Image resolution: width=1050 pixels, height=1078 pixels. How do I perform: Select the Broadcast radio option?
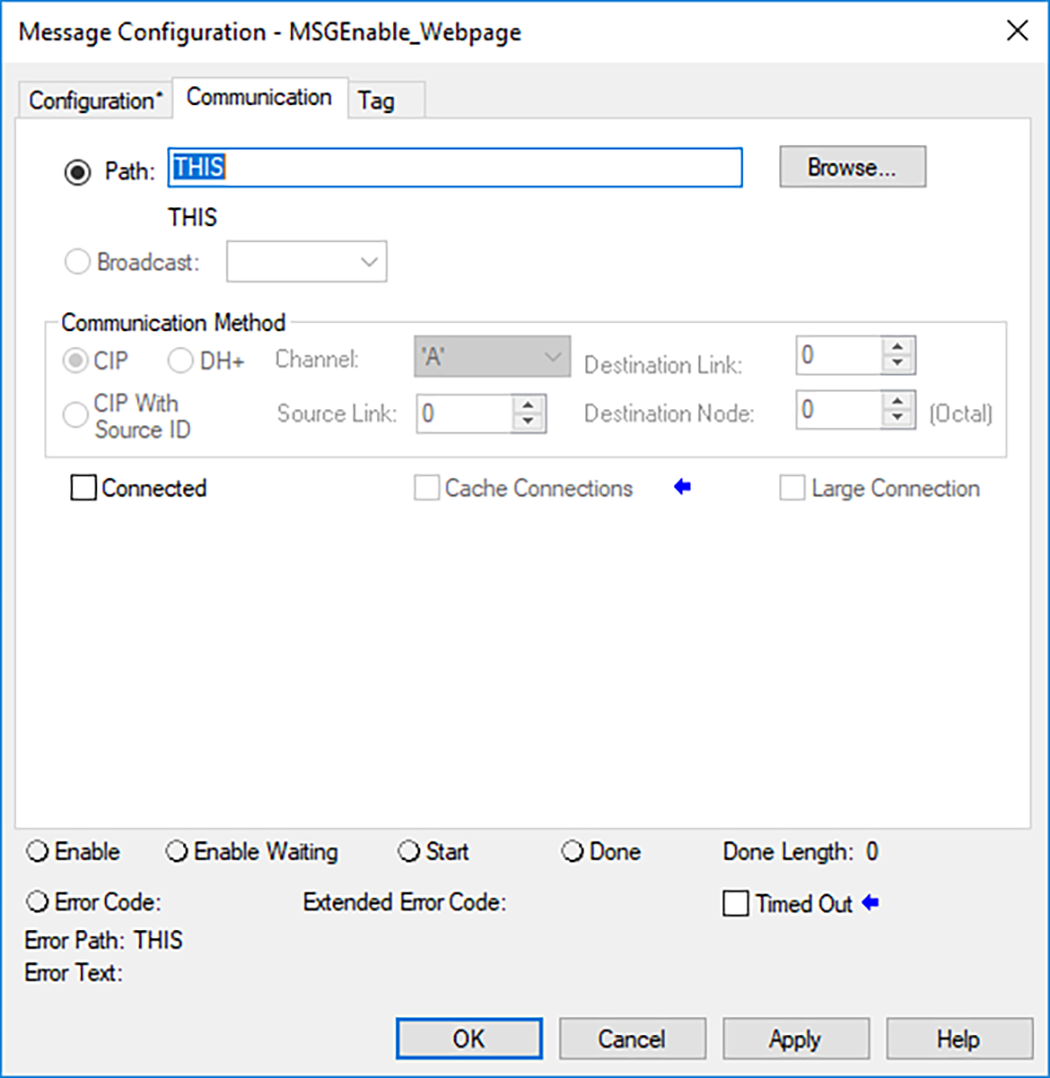click(x=77, y=261)
